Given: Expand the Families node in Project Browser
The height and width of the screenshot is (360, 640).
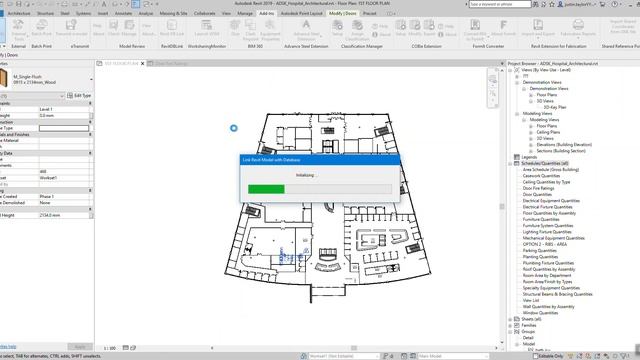Looking at the screenshot, I should tap(510, 325).
